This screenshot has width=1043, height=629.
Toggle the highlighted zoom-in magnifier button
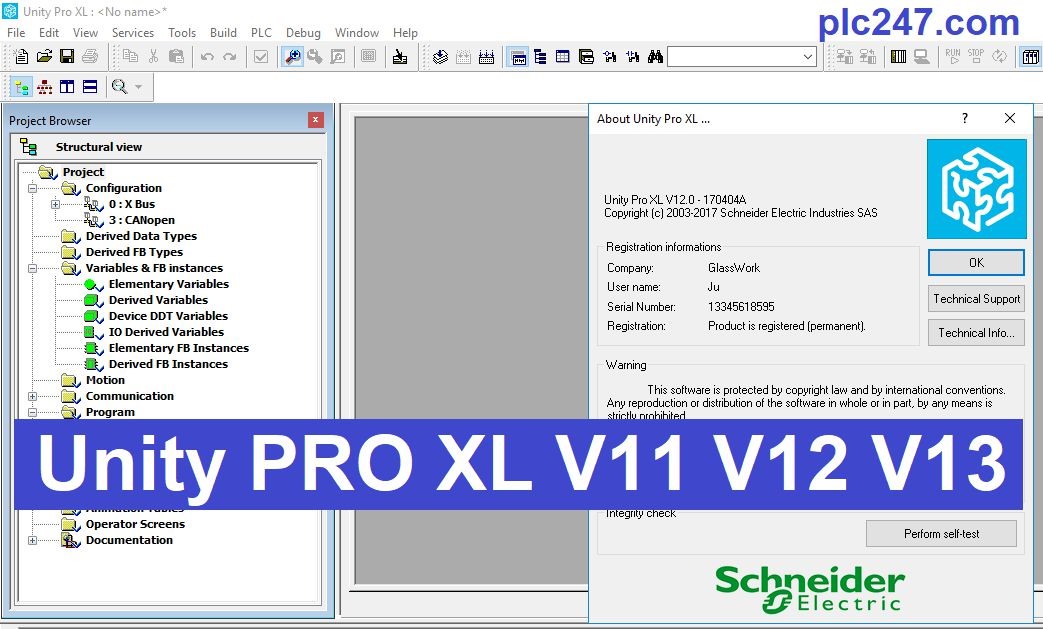coord(293,57)
